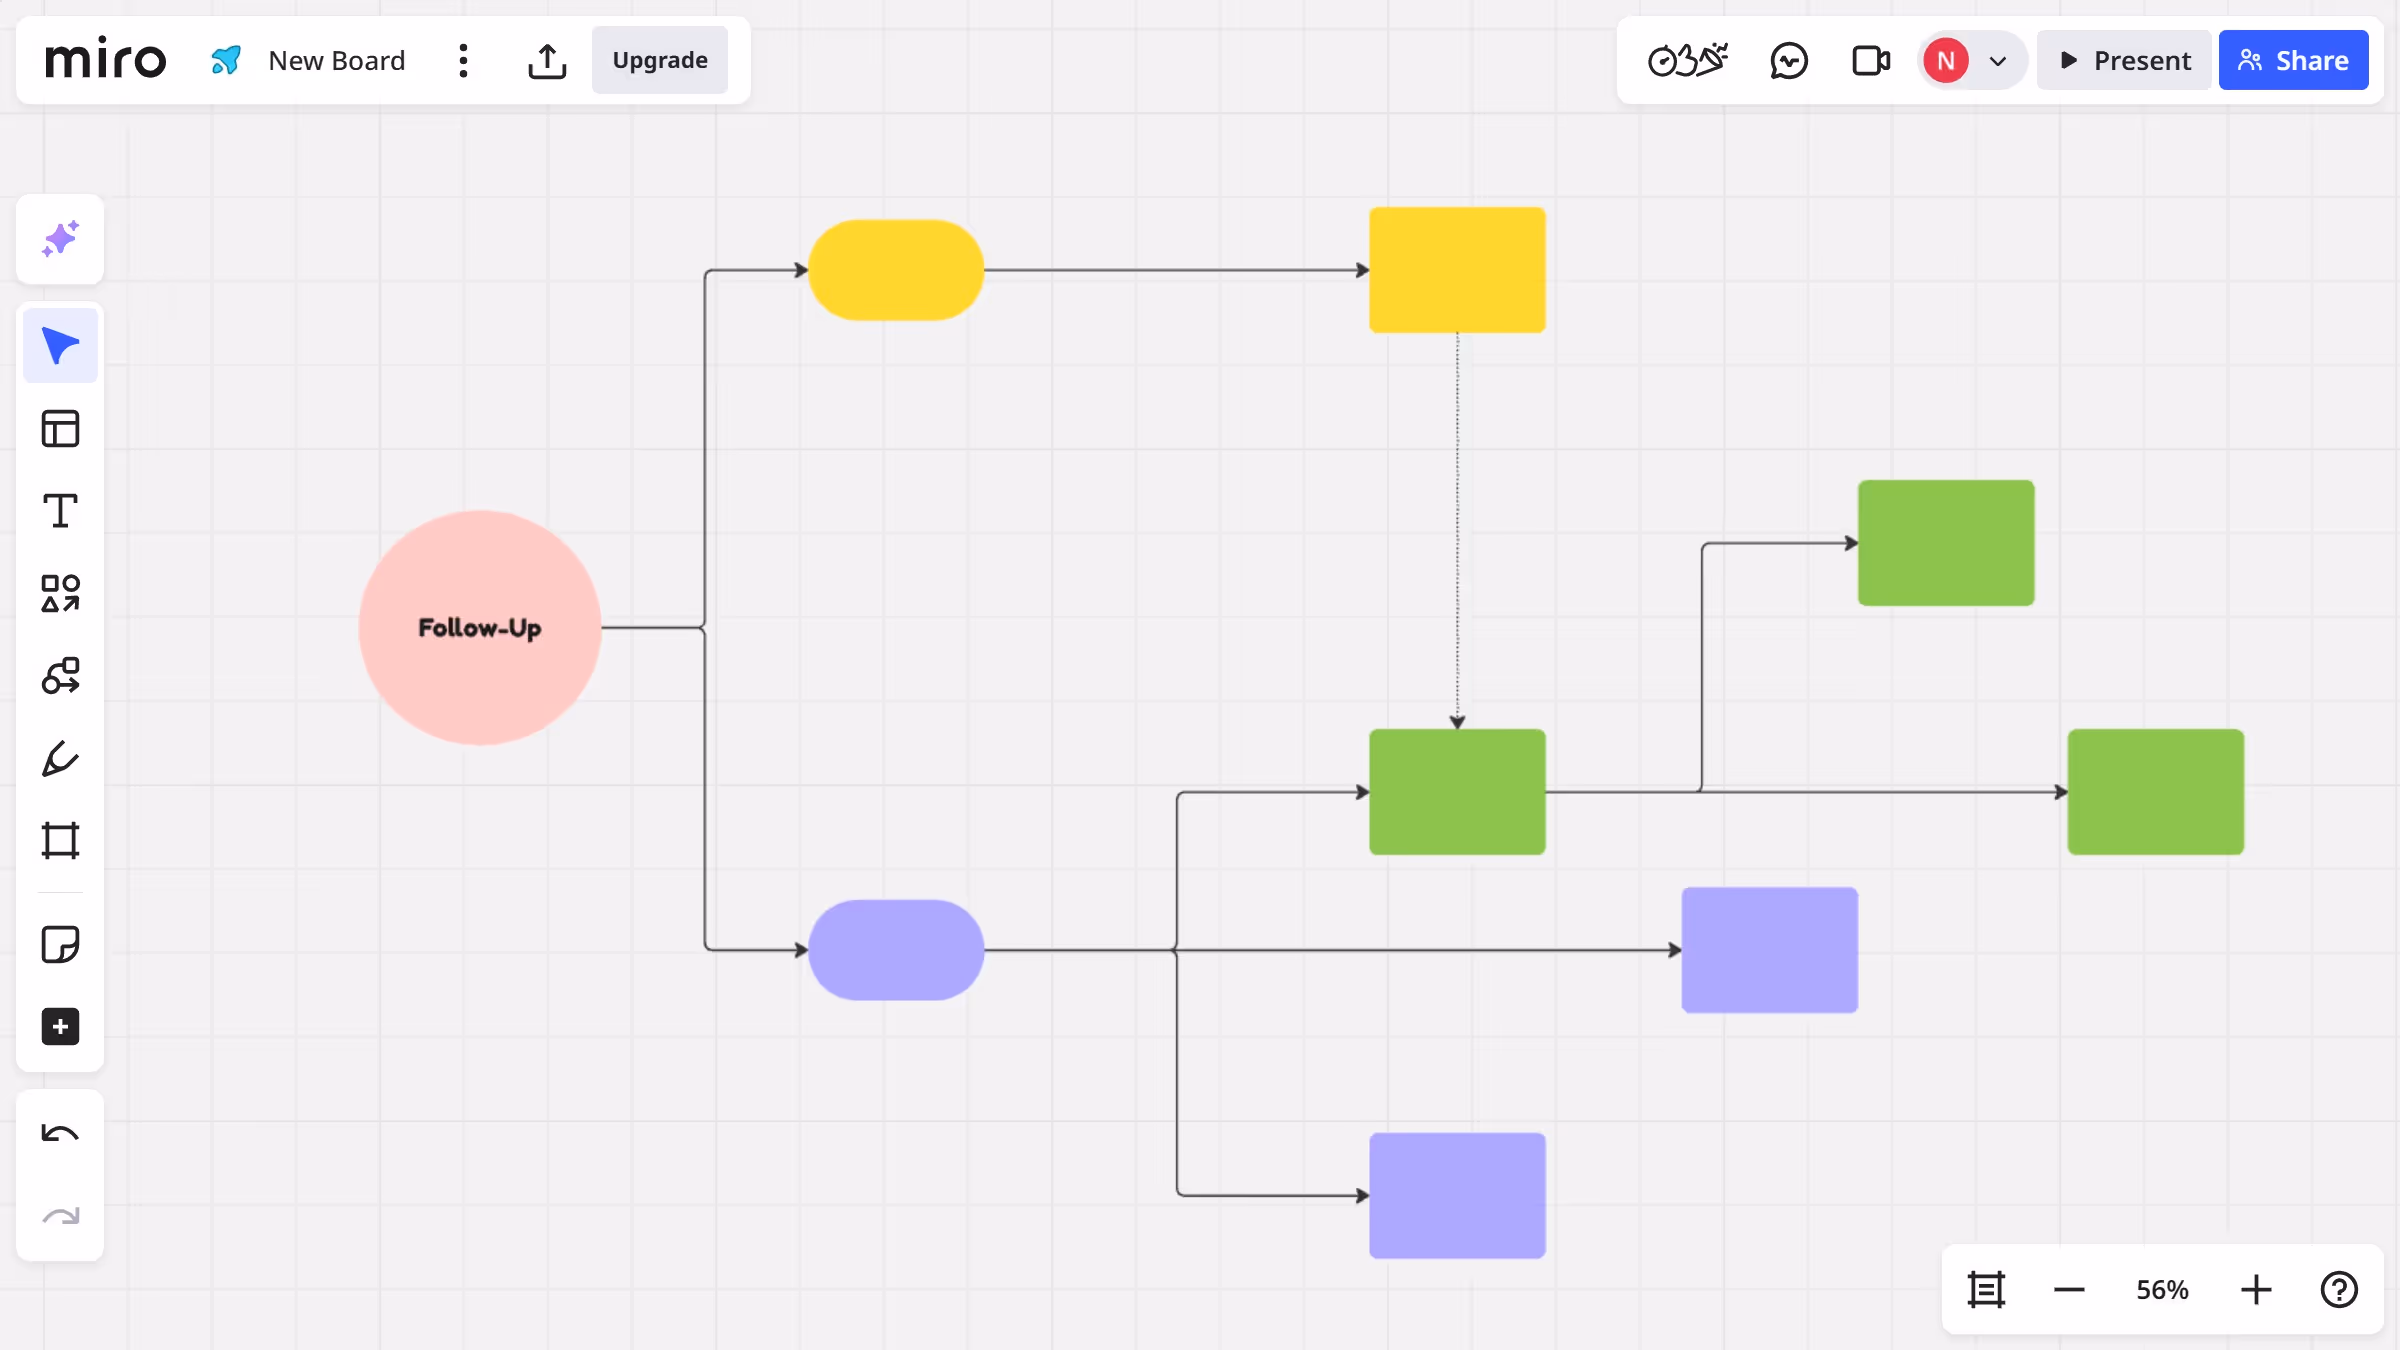Expand the account avatar dropdown
This screenshot has height=1350, width=2400.
(x=1997, y=60)
